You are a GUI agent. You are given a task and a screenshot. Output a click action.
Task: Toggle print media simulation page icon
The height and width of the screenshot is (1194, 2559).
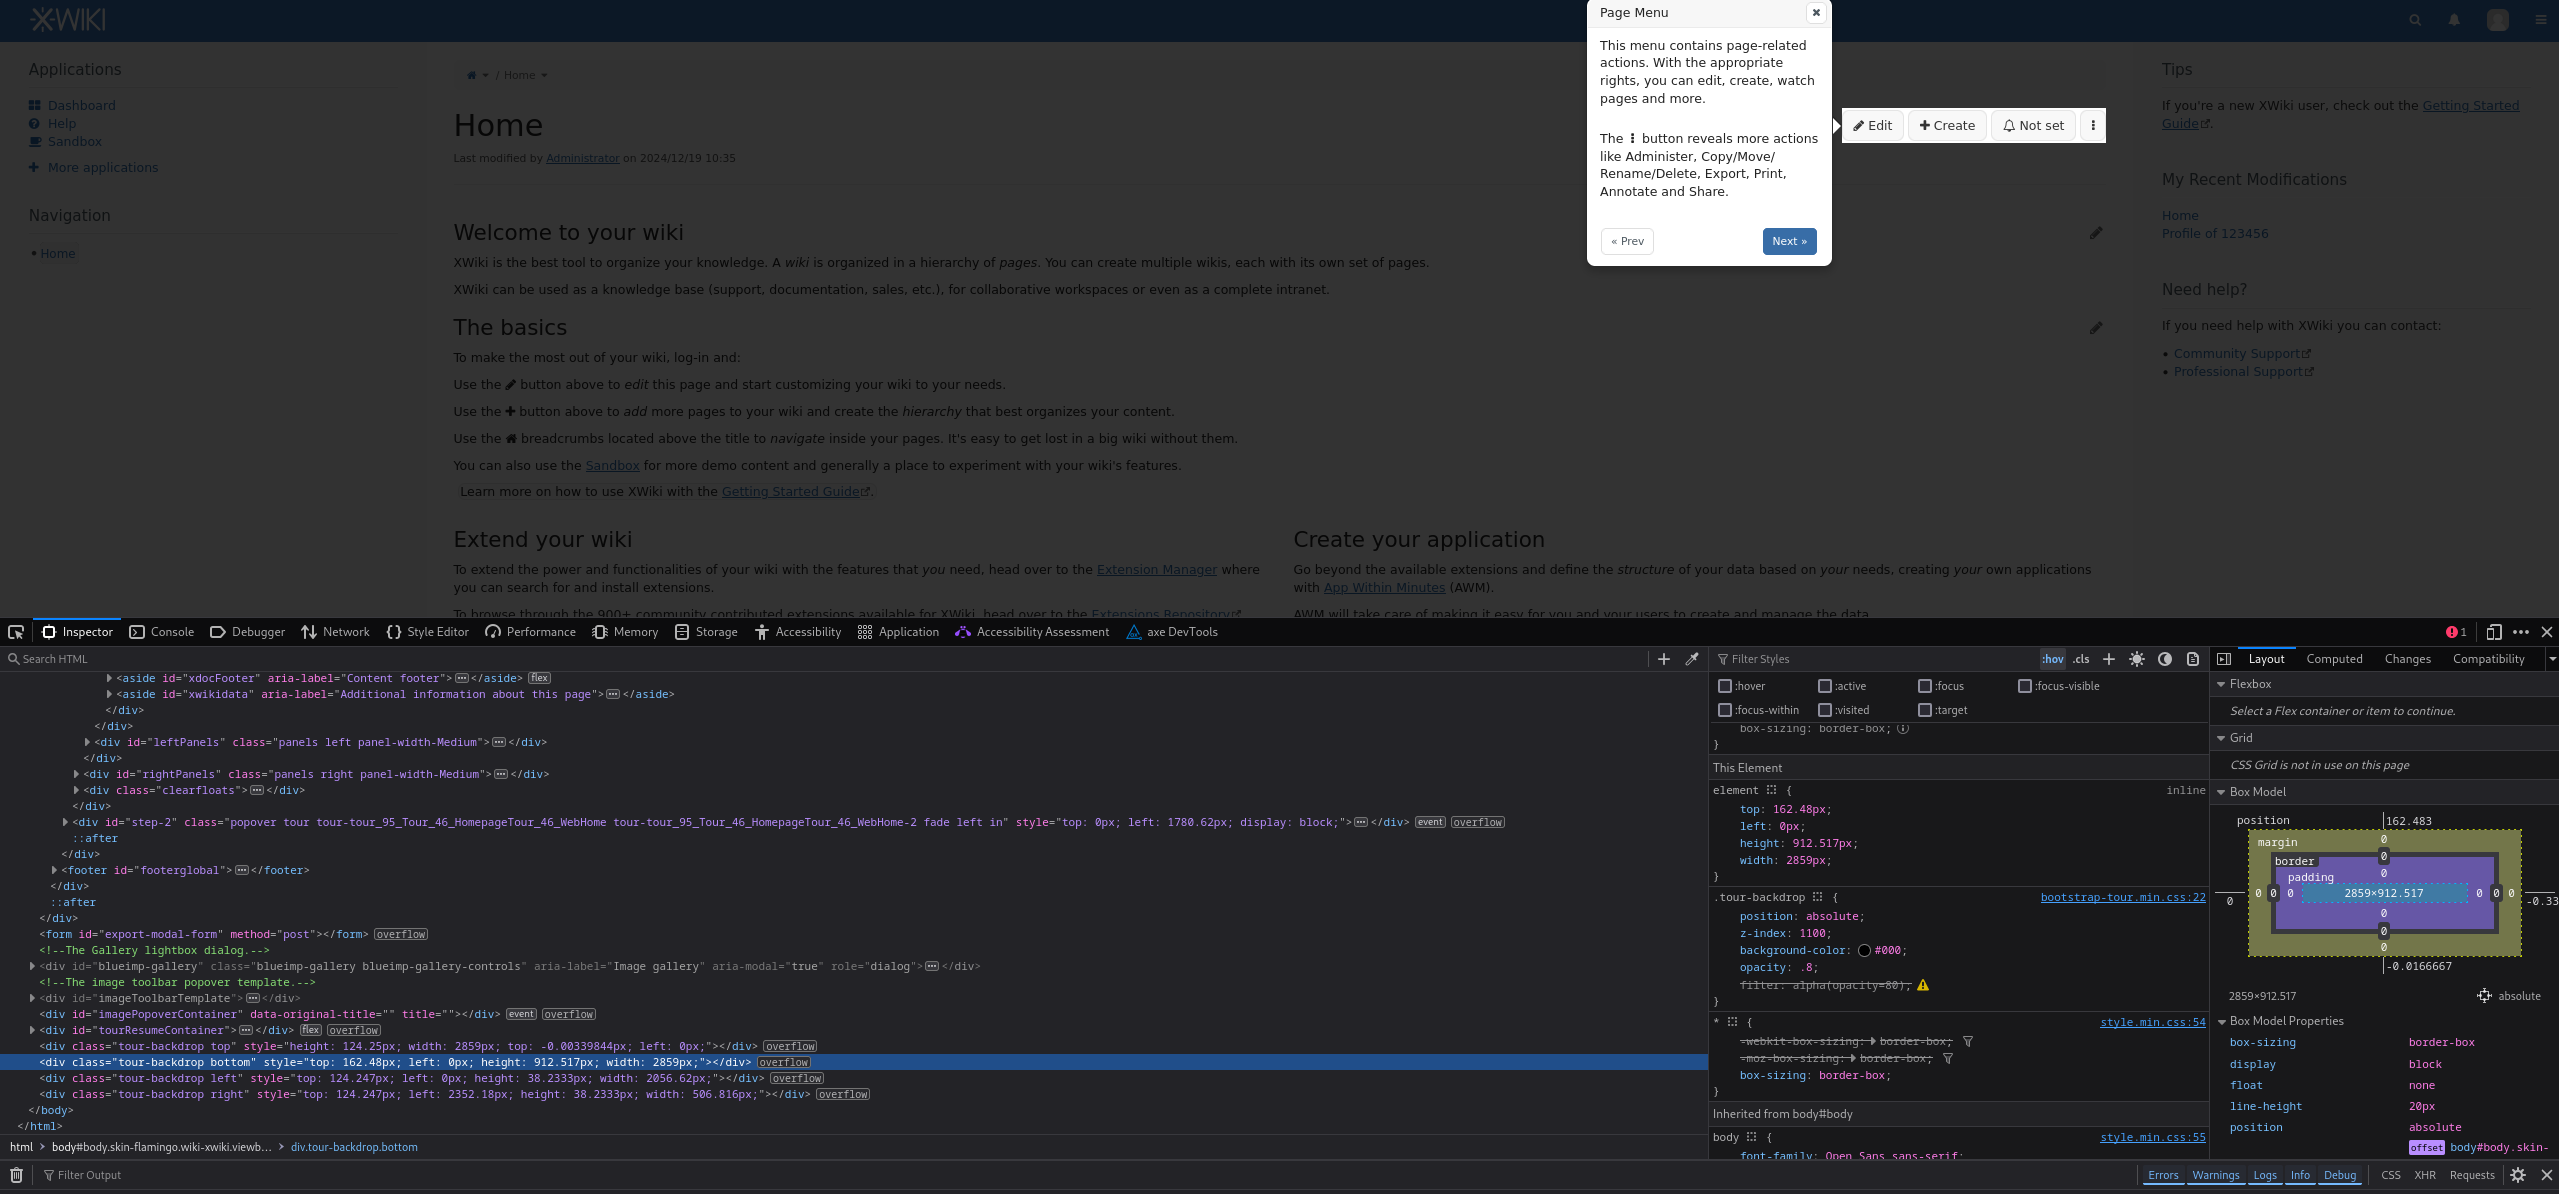(2193, 659)
